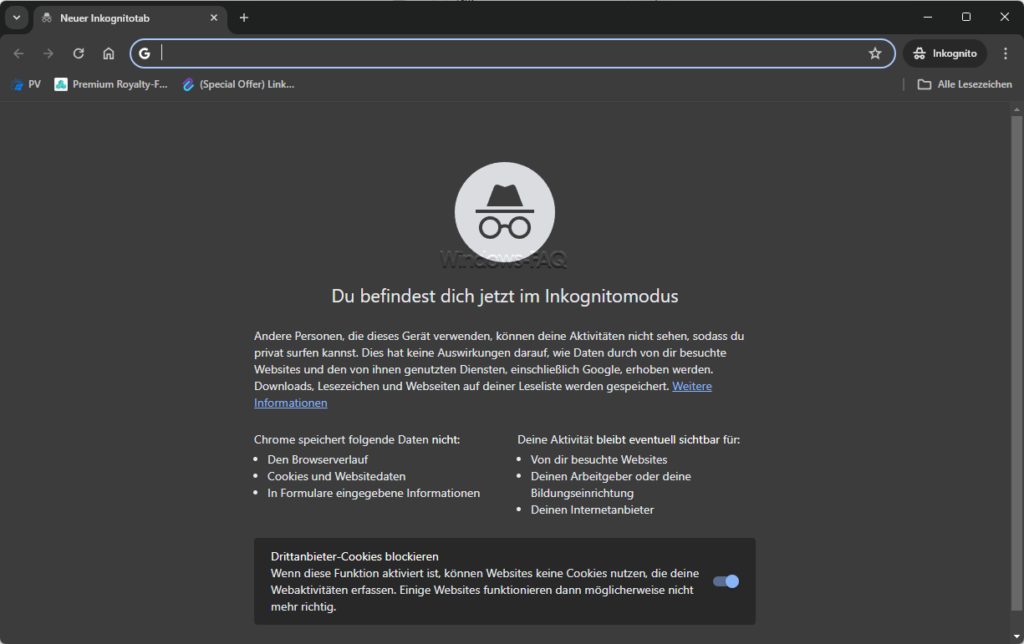Viewport: 1024px width, 644px height.
Task: Open the Alle Lesezeichen folder
Action: point(965,84)
